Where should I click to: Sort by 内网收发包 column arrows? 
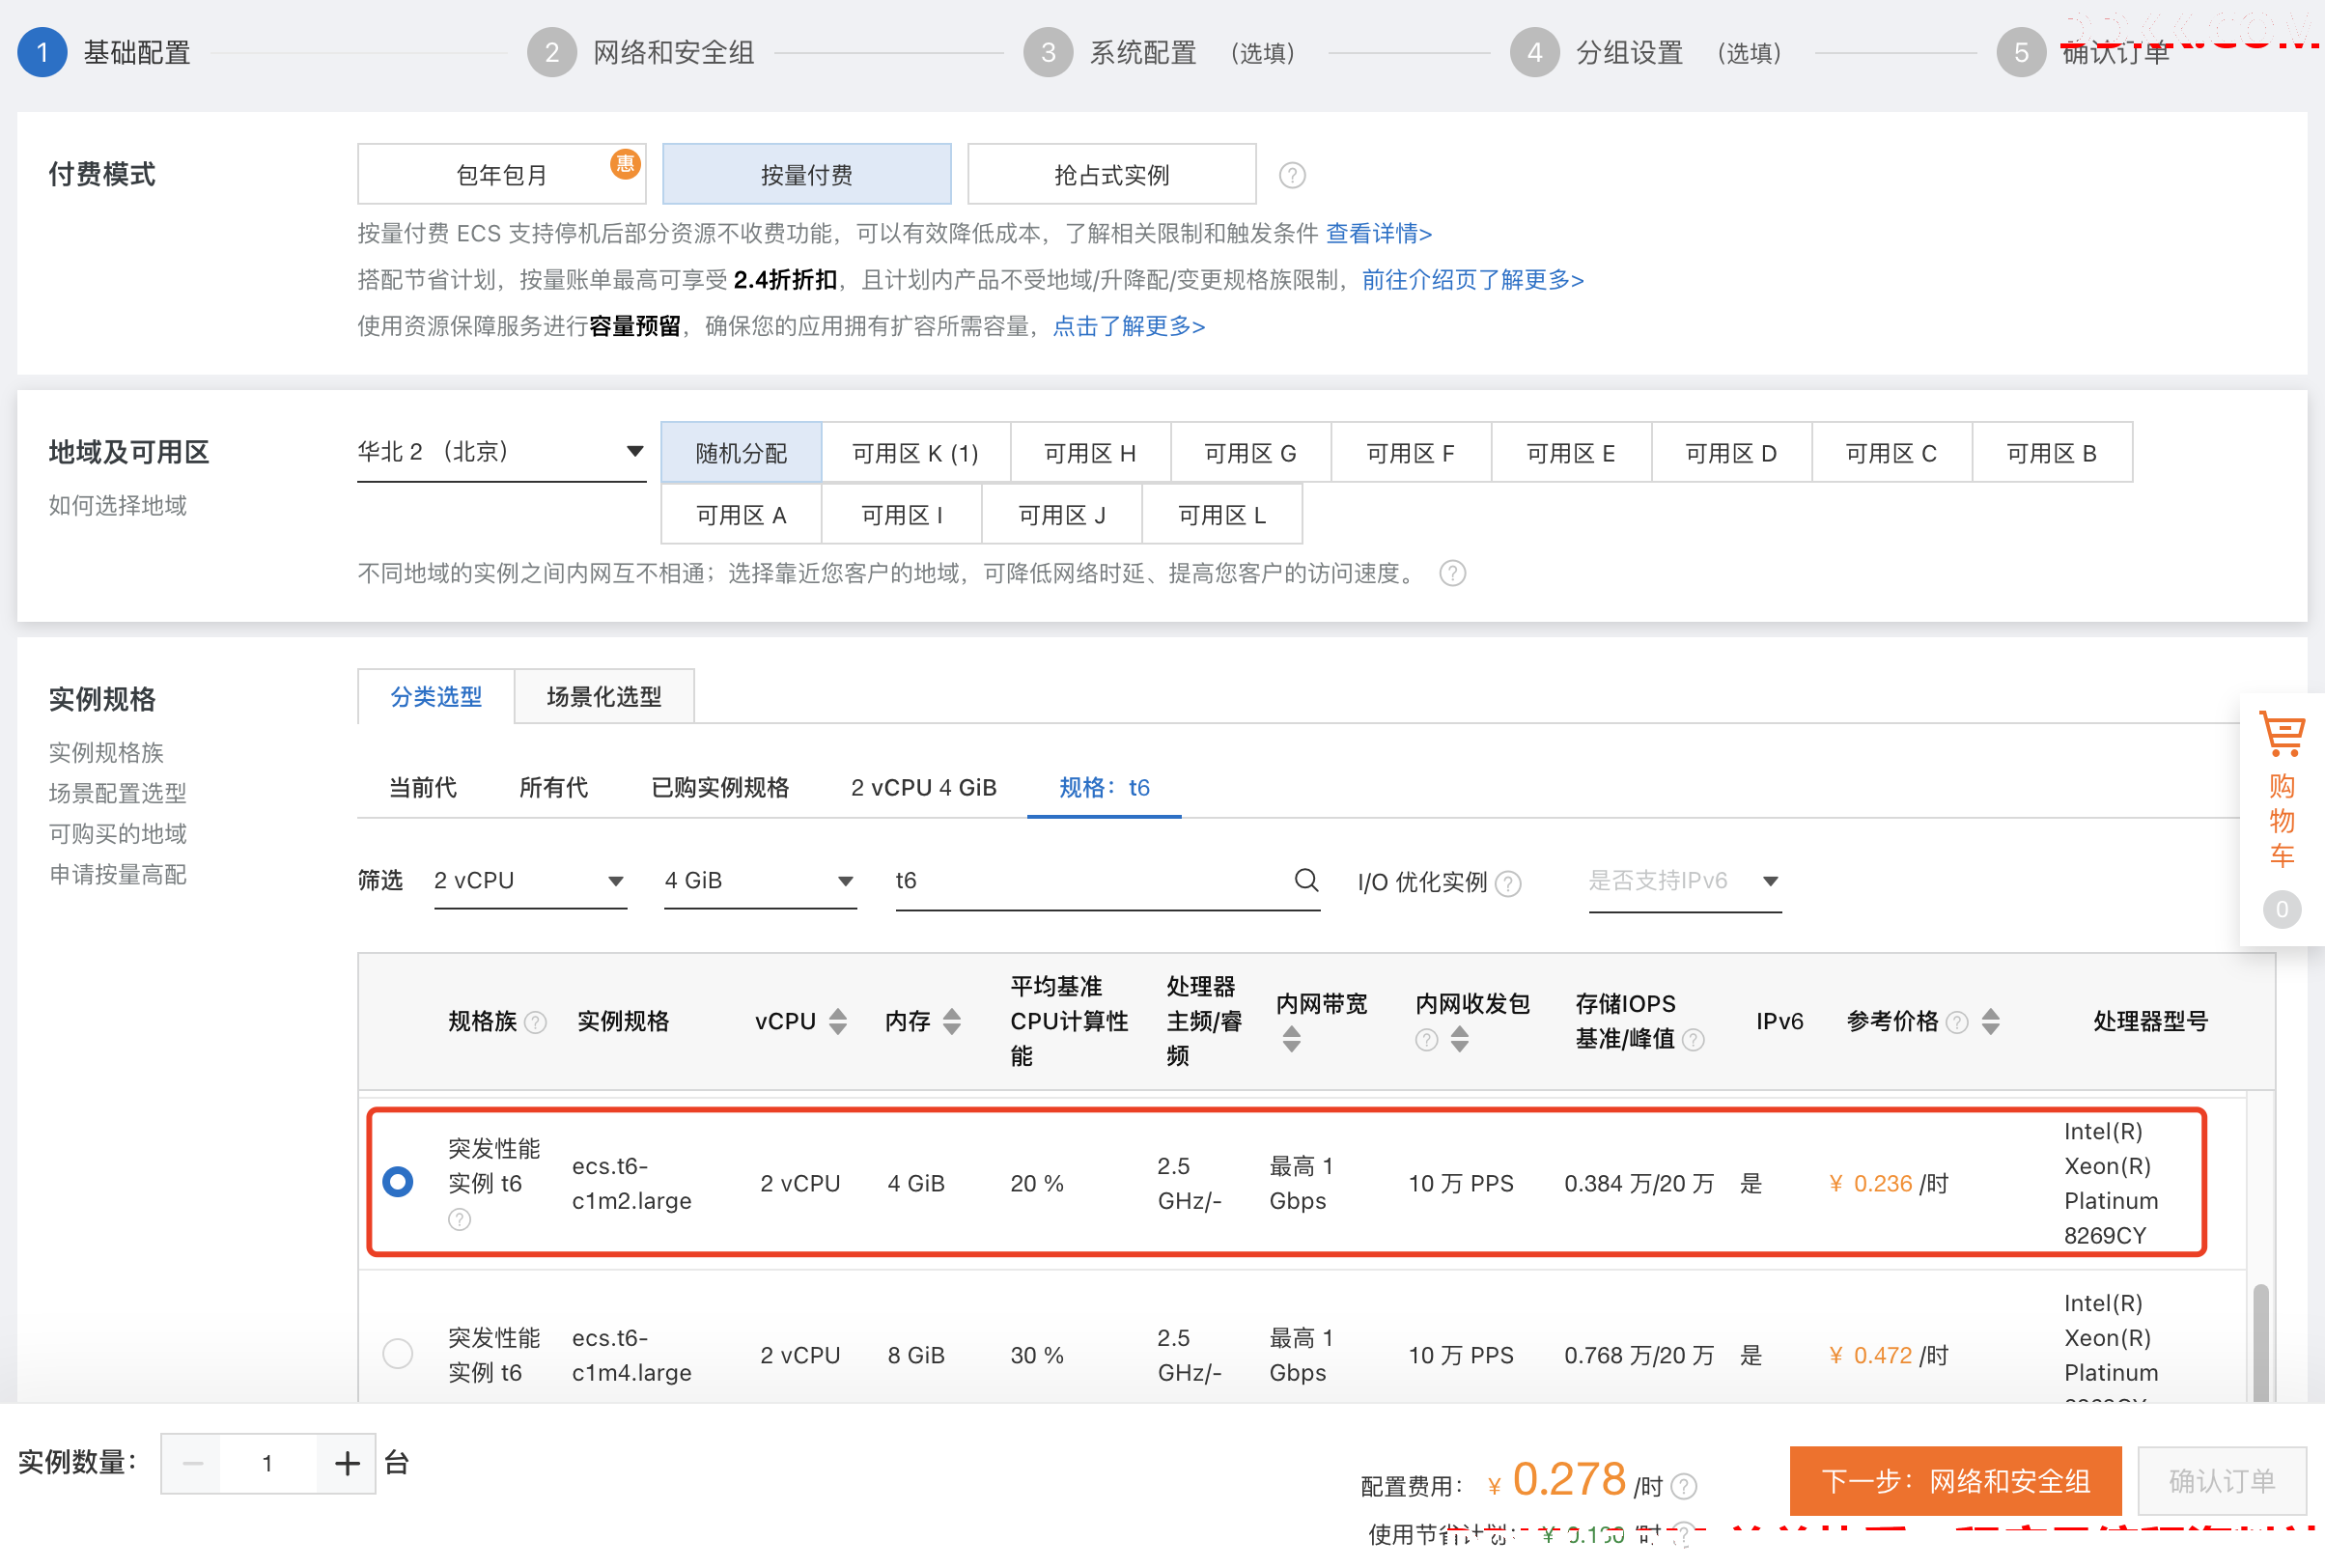coord(1459,1040)
